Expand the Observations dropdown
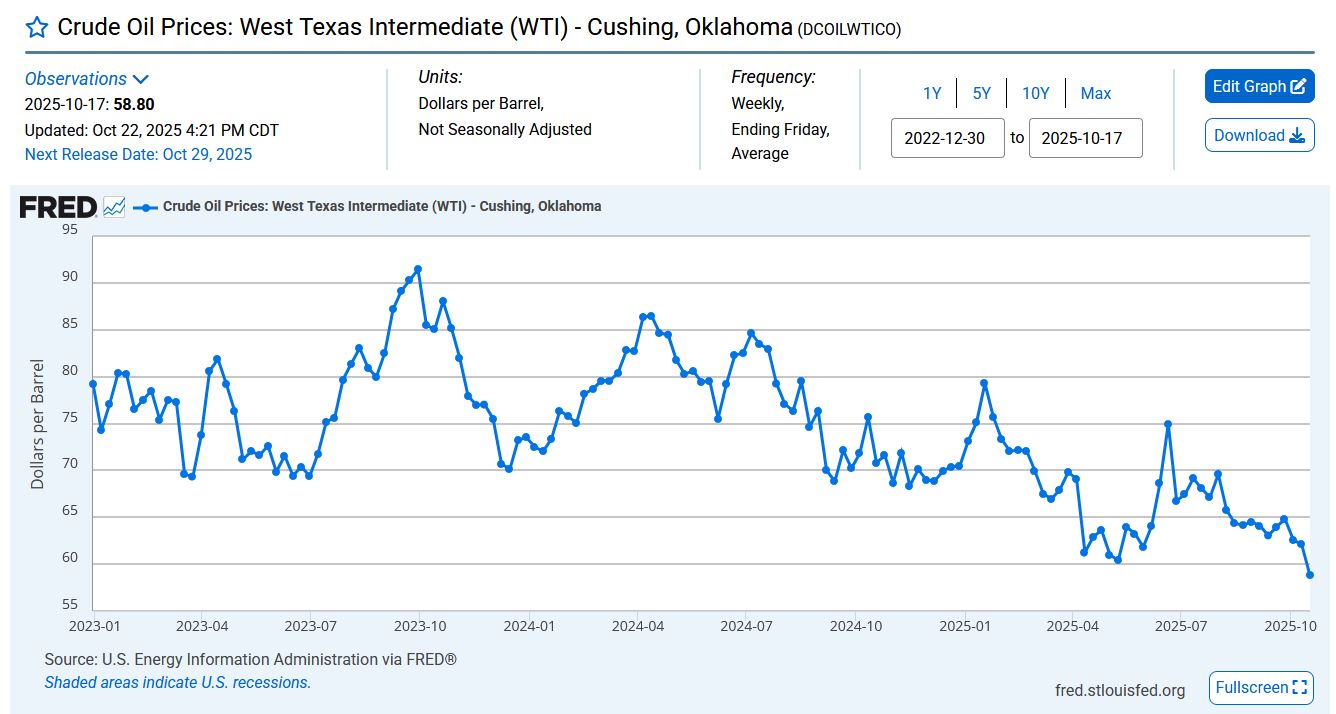Viewport: 1336px width, 714px height. (x=86, y=79)
